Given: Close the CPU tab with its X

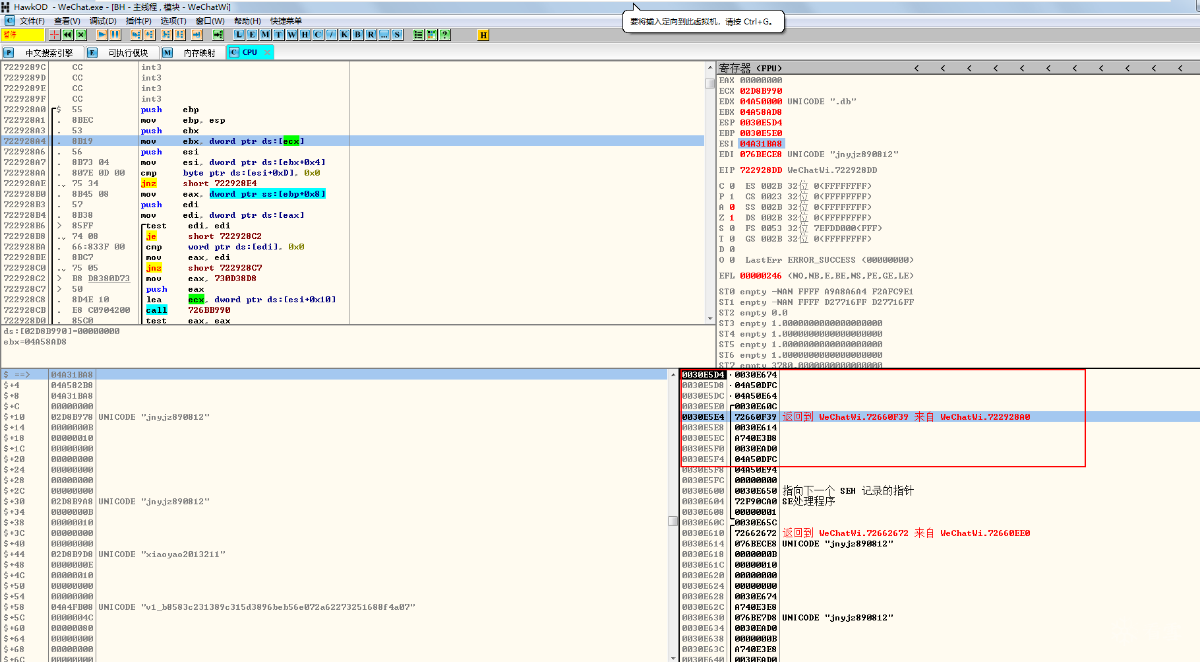Looking at the screenshot, I should pyautogui.click(x=267, y=52).
